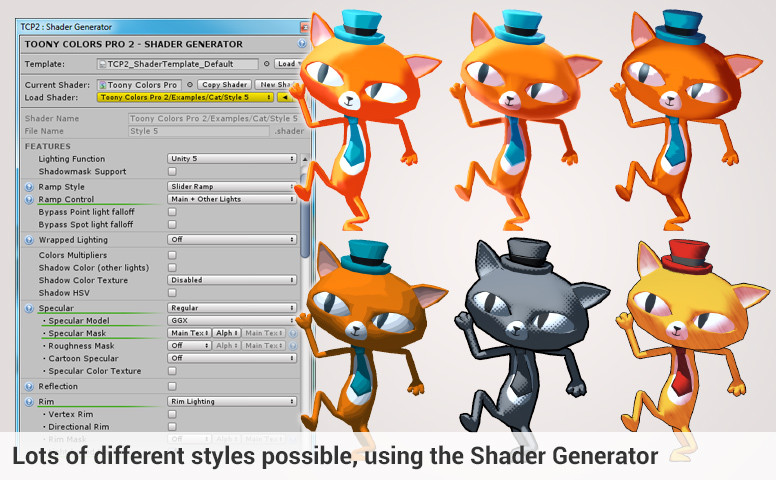Open Ramp Control dropdown Main + Other Lights
The height and width of the screenshot is (480, 776).
click(x=232, y=199)
